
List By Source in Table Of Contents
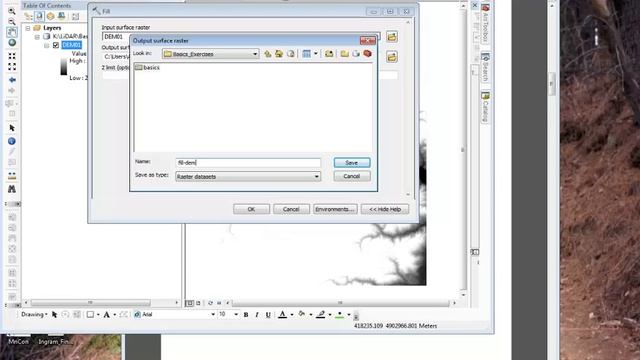click(x=39, y=16)
